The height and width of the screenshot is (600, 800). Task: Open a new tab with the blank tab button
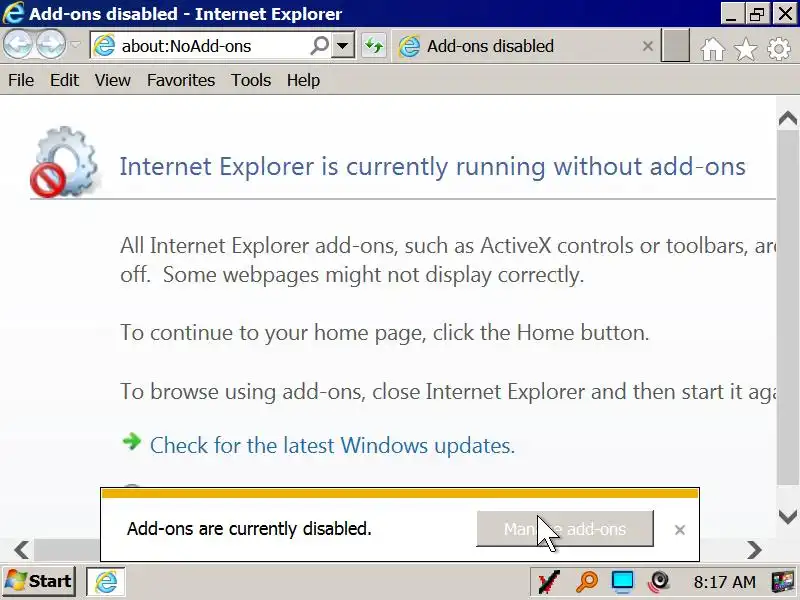click(676, 45)
